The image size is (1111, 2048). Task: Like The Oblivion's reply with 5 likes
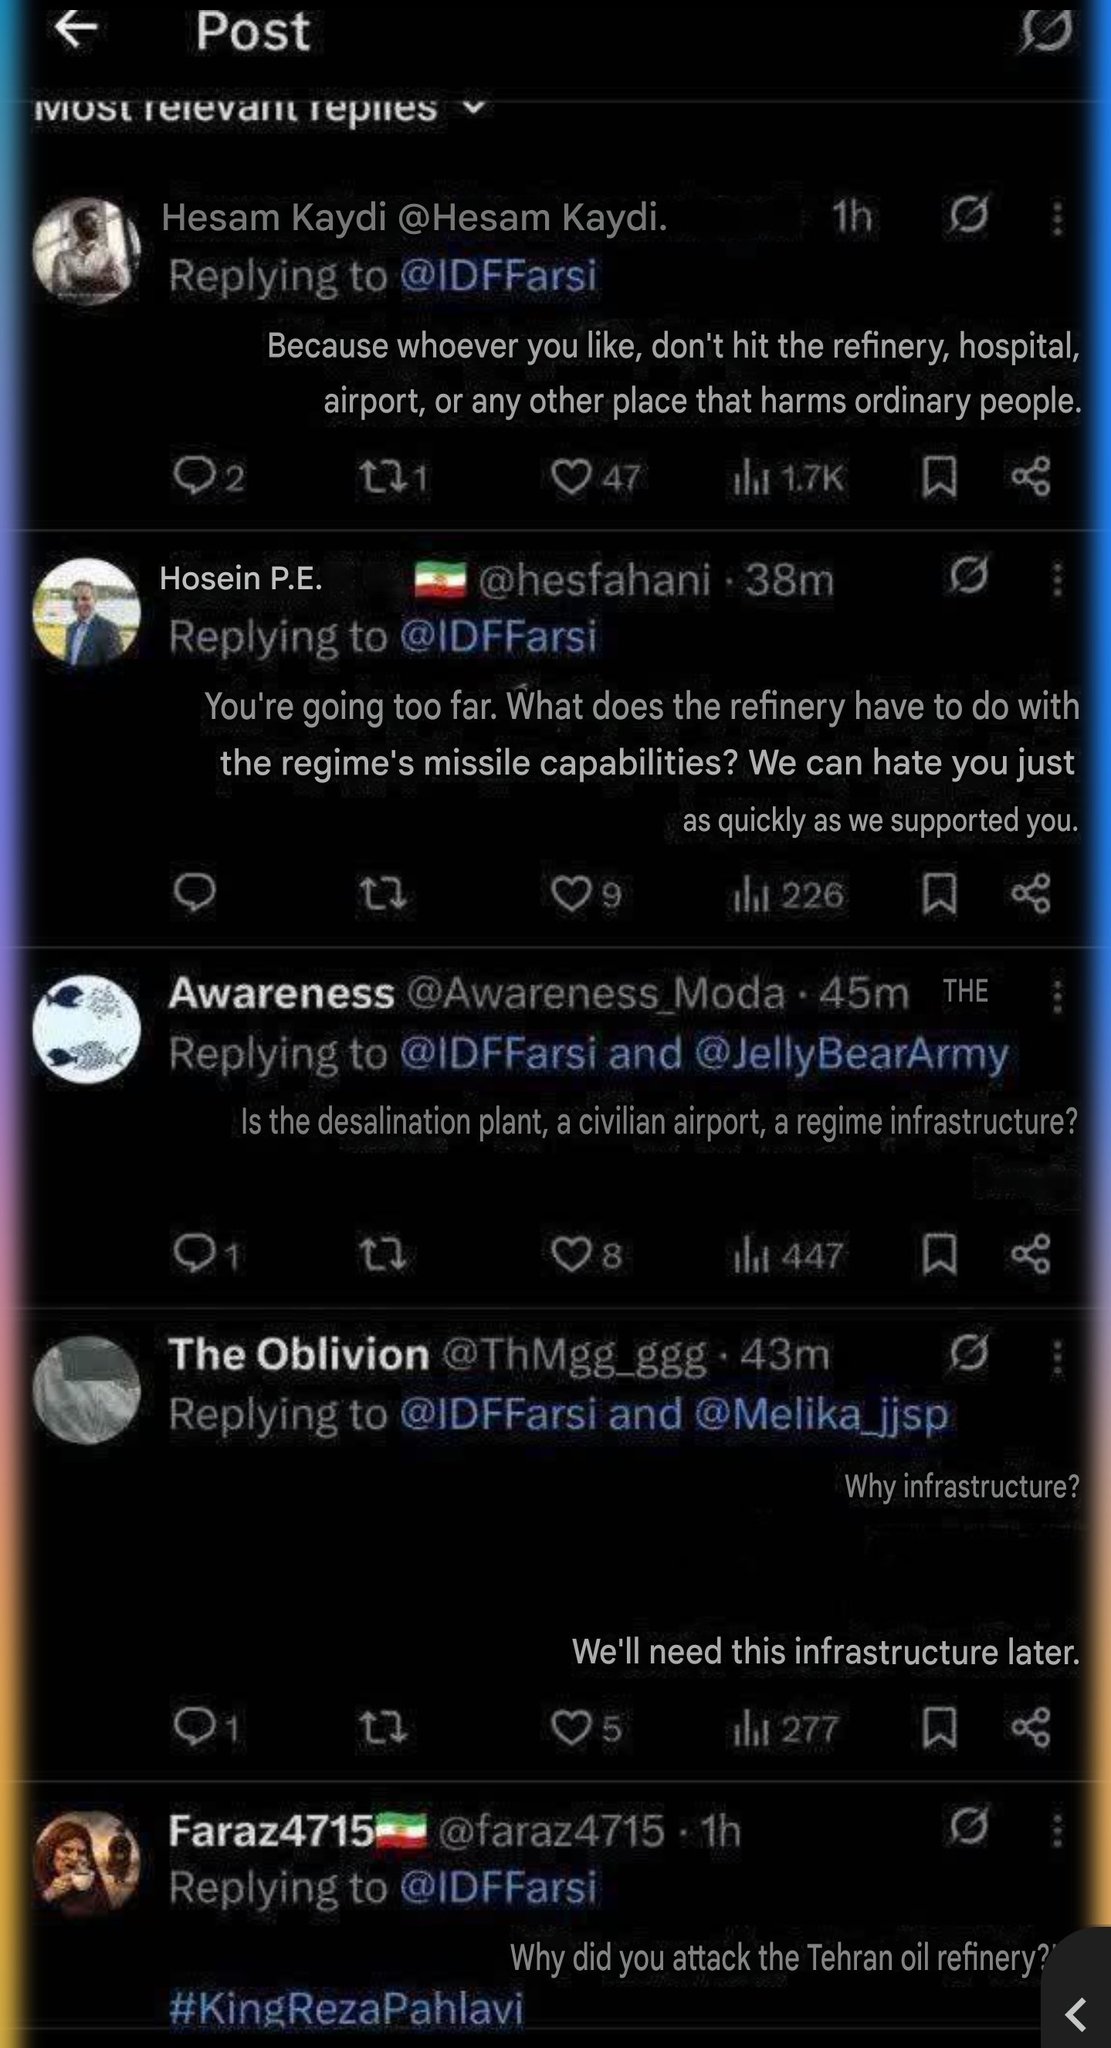point(586,1727)
